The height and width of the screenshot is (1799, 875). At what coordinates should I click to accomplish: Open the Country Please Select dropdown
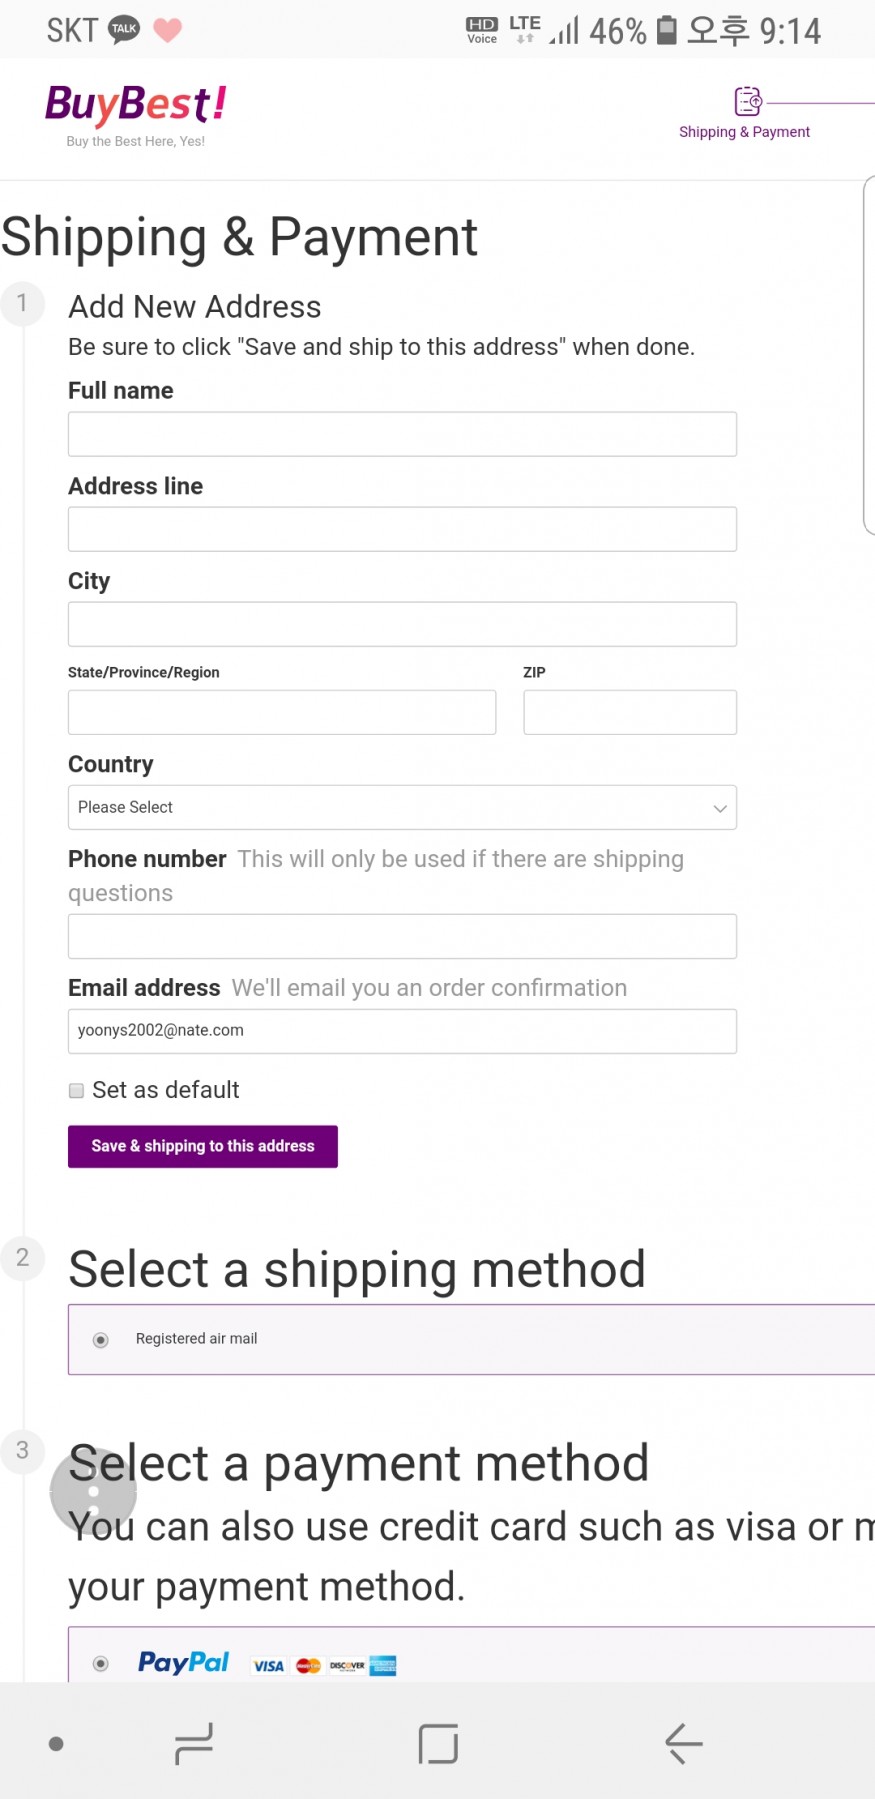402,807
